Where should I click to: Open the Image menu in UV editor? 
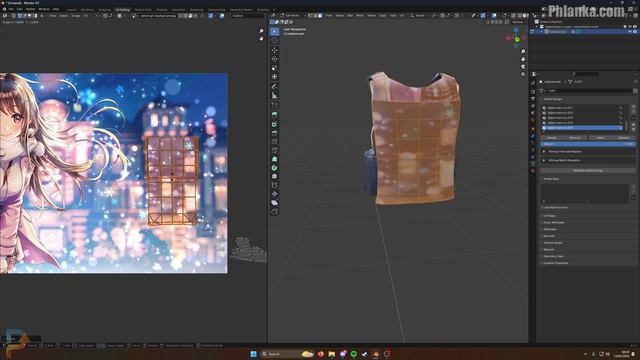pos(76,16)
